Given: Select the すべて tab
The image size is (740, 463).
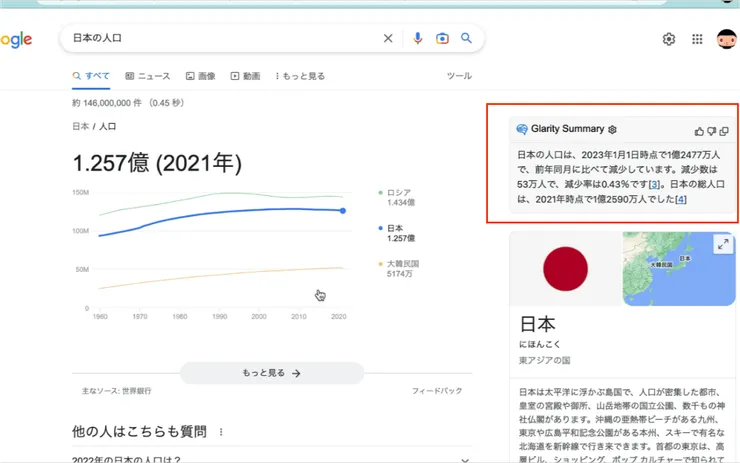Looking at the screenshot, I should [x=91, y=76].
